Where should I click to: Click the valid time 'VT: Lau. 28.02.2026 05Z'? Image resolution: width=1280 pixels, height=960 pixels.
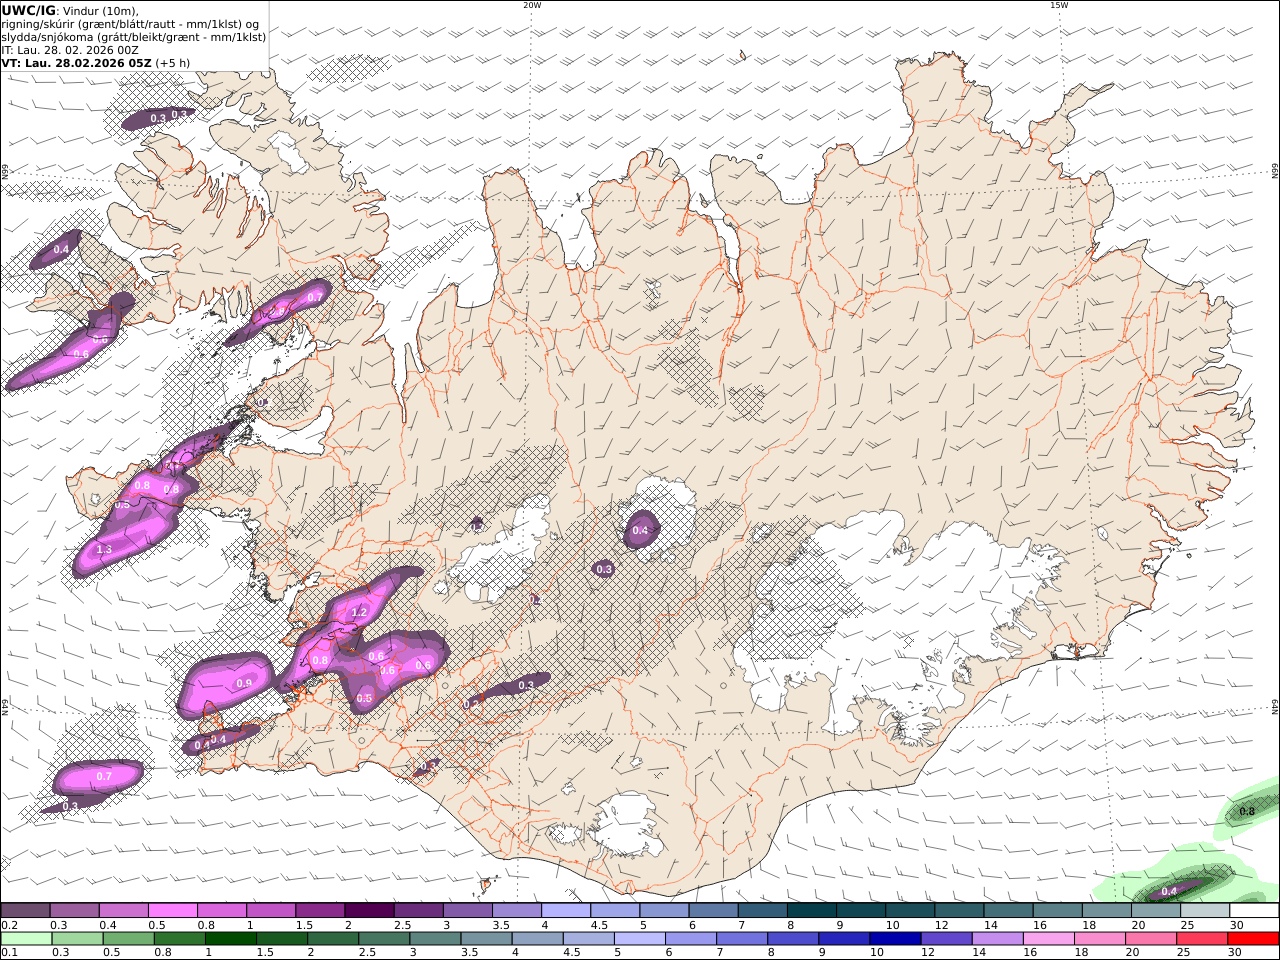77,63
